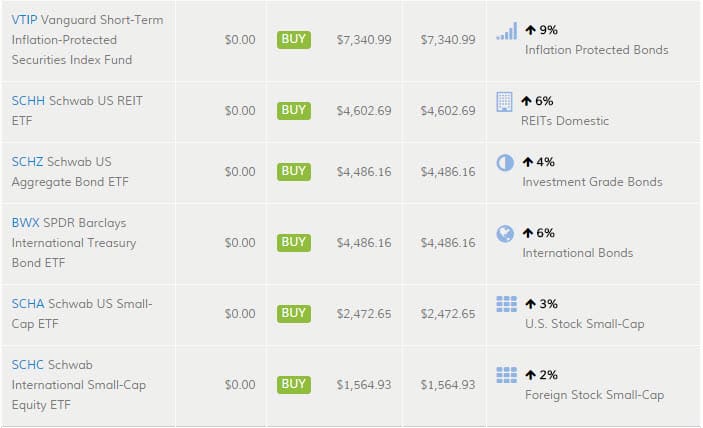
Task: Click the Foreign Stock Small-Cap grid icon
Action: point(507,375)
